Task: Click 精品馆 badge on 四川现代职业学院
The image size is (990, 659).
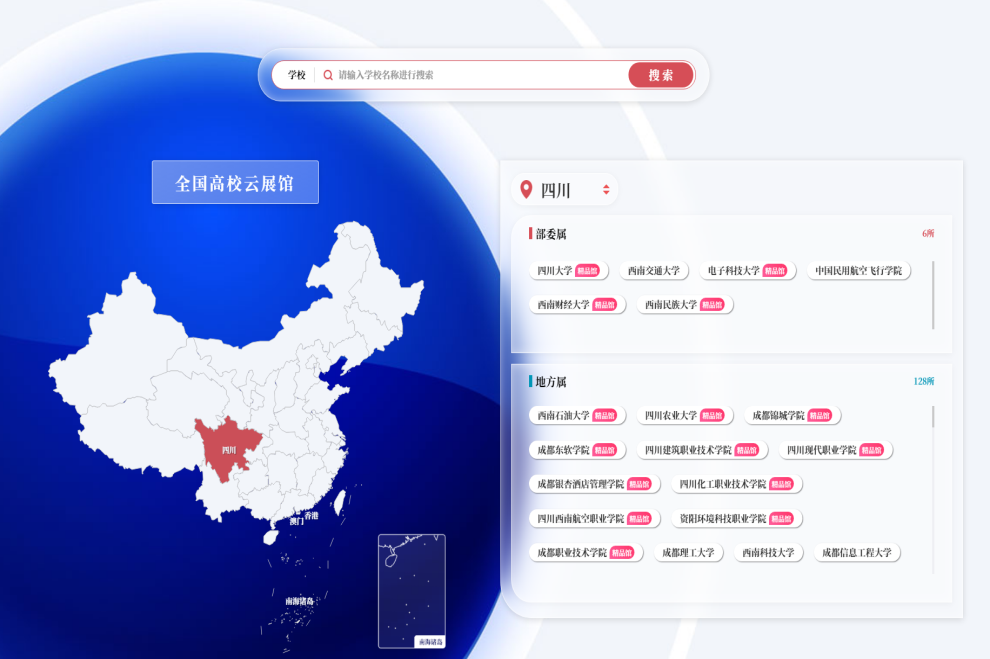Action: [872, 450]
